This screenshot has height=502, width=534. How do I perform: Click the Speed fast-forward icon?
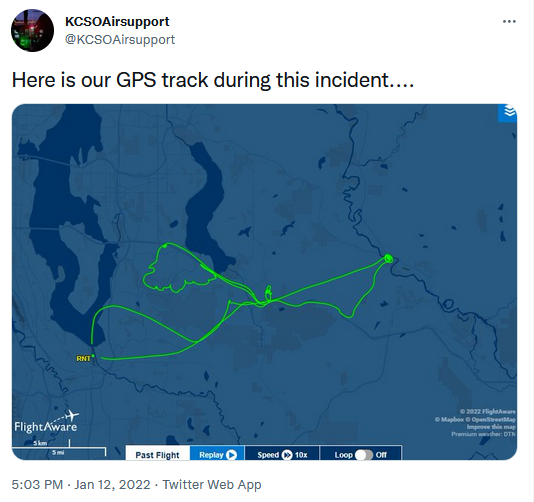[x=287, y=455]
